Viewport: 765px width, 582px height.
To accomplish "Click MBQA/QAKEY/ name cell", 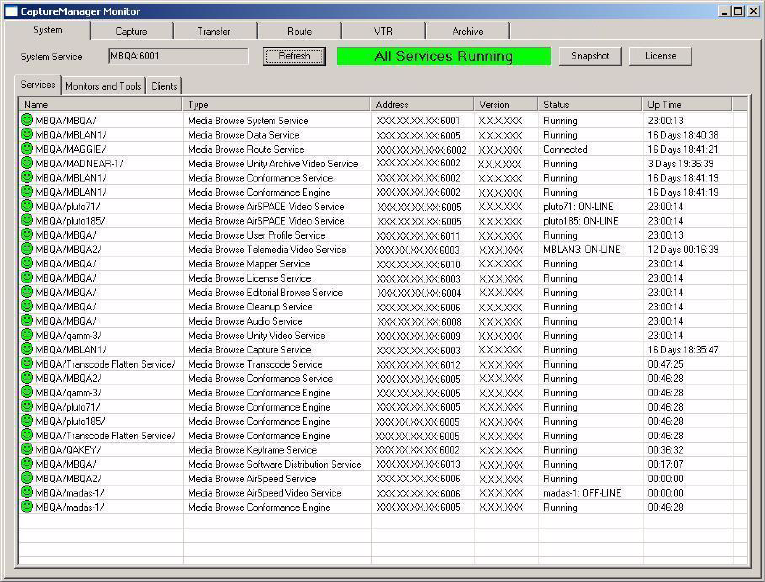I will pos(68,450).
